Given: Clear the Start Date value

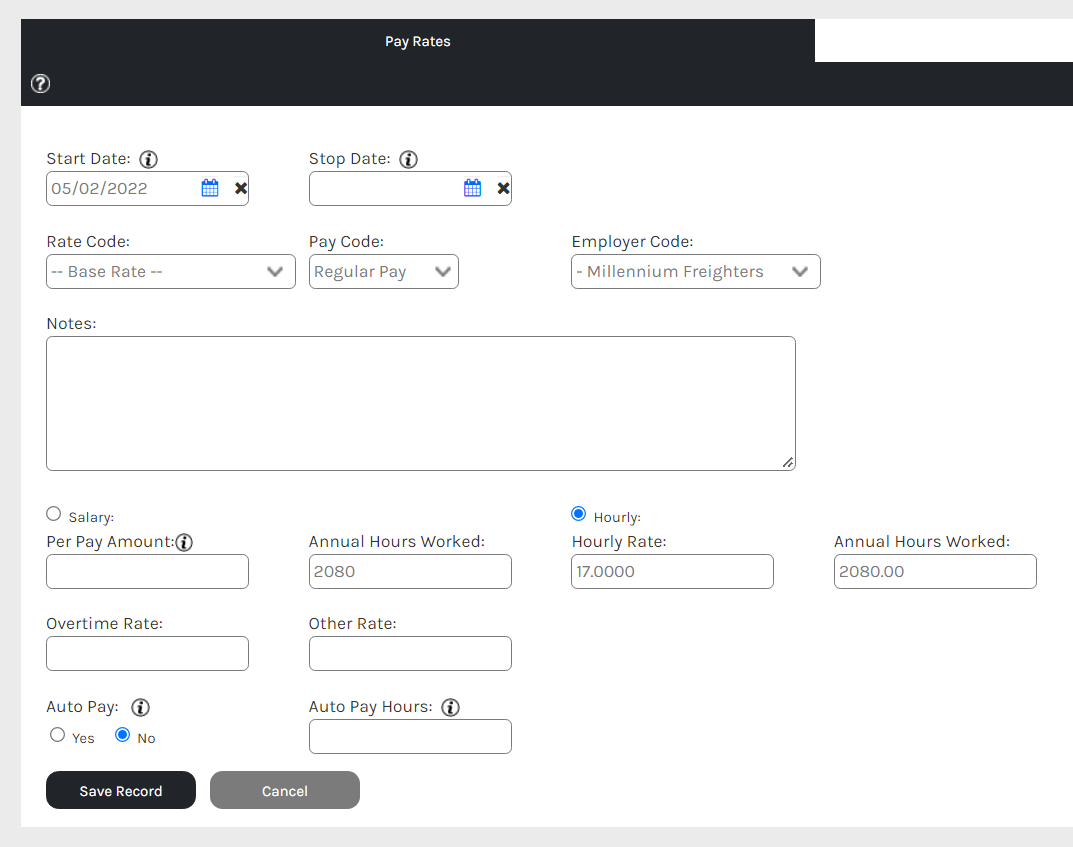Looking at the screenshot, I should [241, 188].
